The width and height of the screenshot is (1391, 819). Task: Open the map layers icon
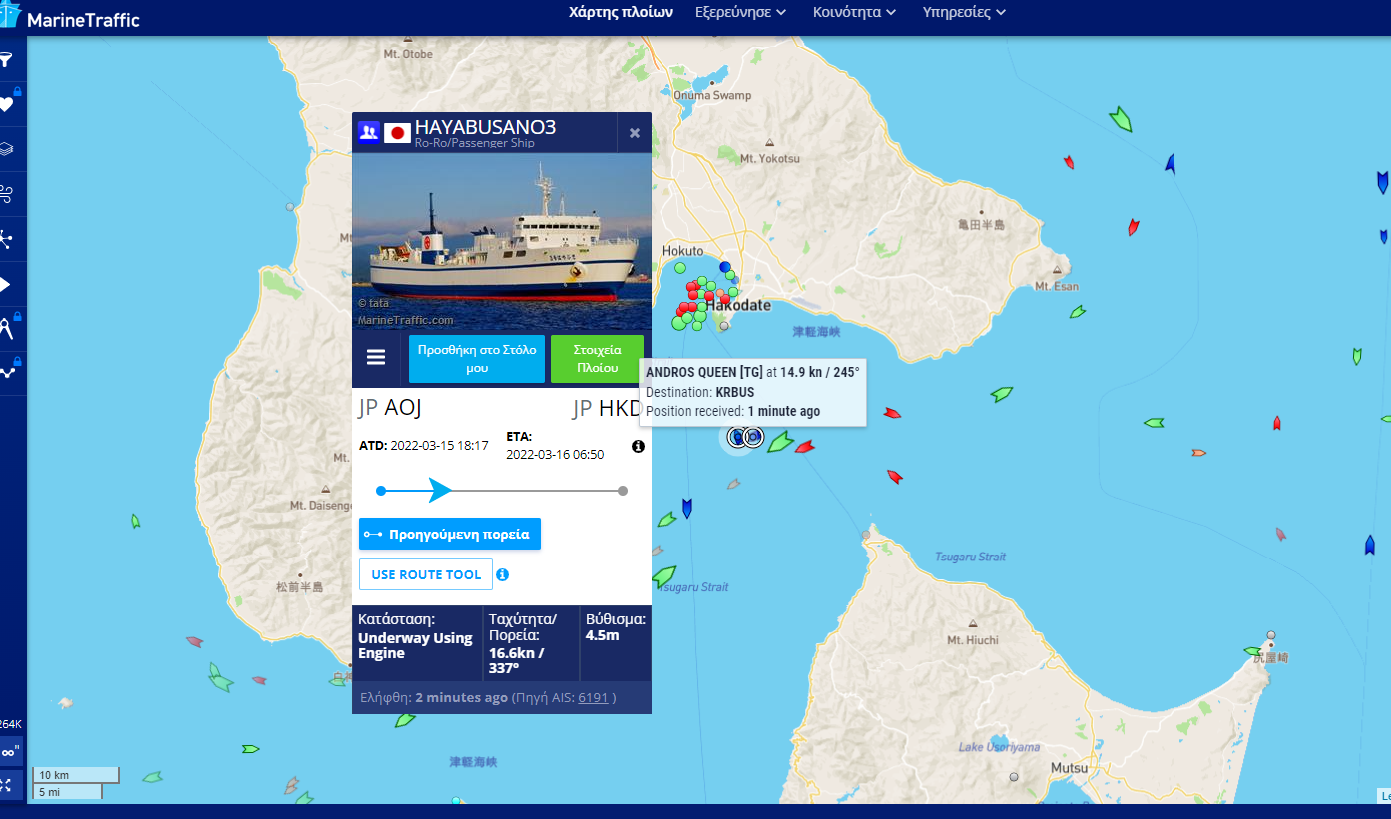tap(6, 149)
